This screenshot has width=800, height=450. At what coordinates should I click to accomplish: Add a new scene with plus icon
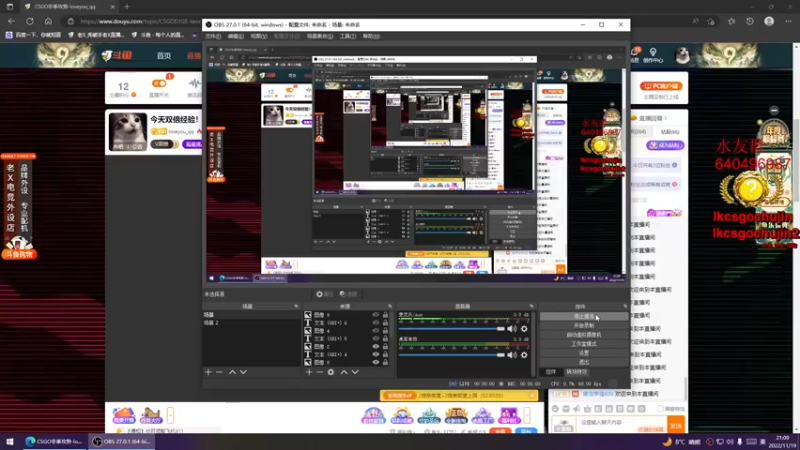pos(208,372)
